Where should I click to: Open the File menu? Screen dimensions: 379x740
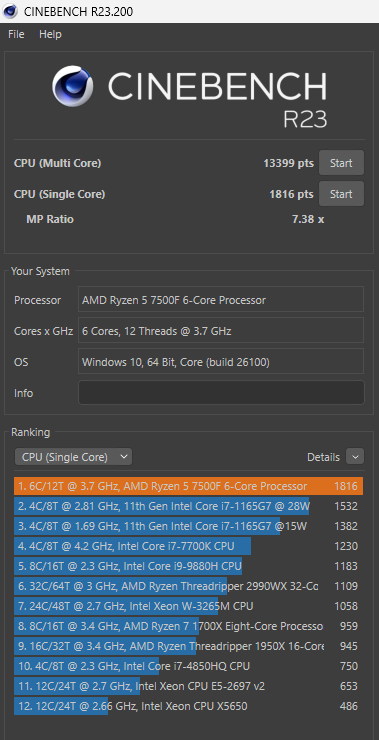point(16,34)
